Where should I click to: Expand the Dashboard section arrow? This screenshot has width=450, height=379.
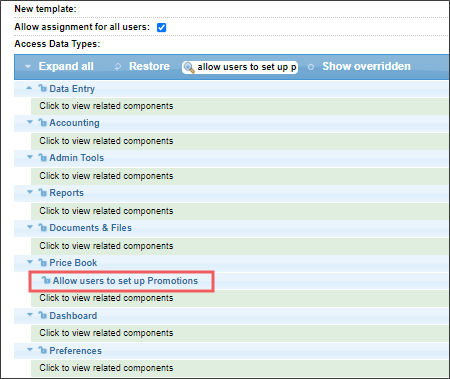pyautogui.click(x=30, y=315)
